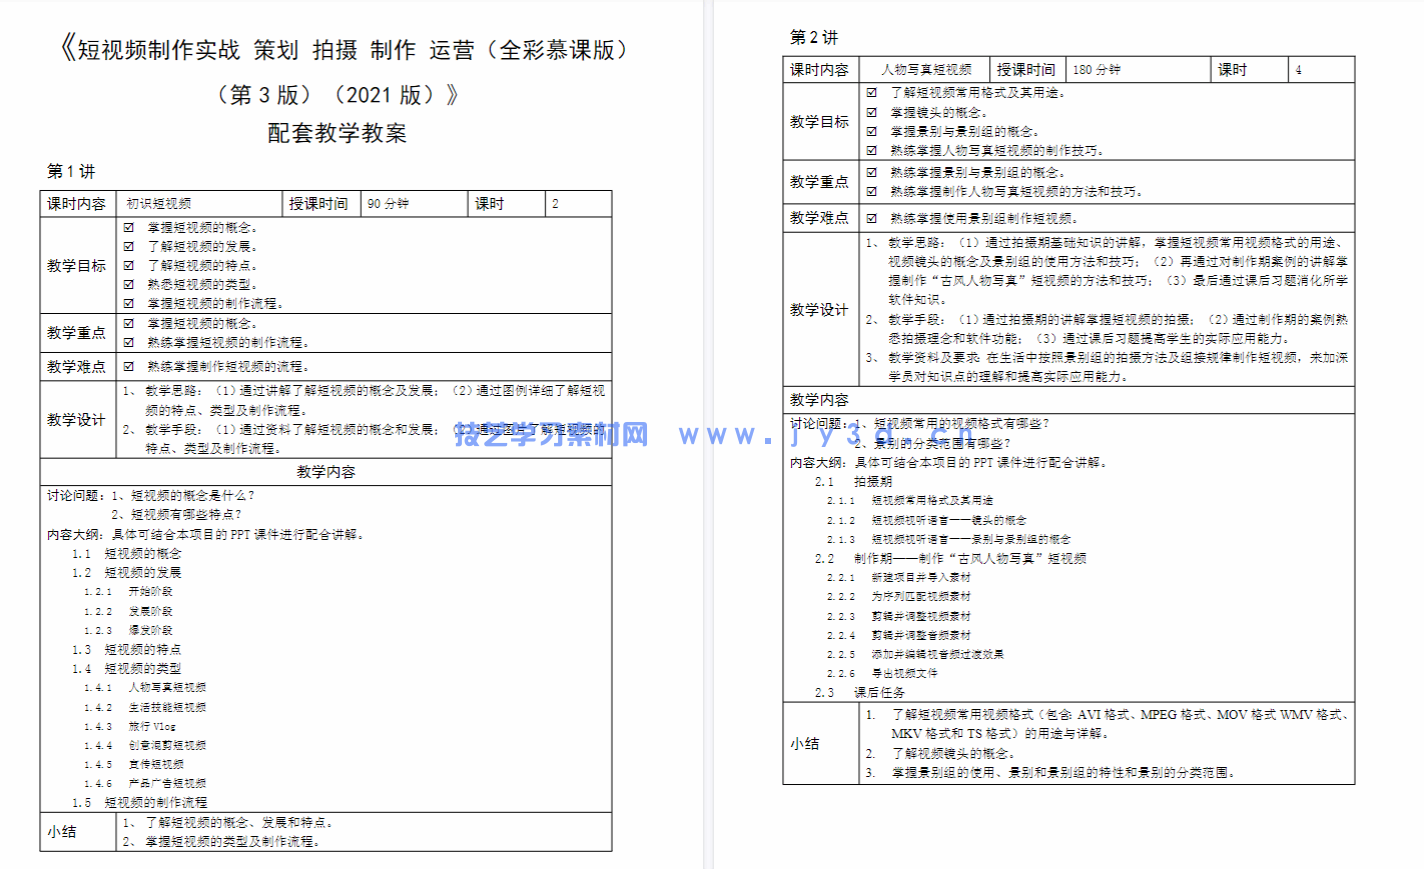The width and height of the screenshot is (1424, 869).
Task: Check the "掌握短视频的概念" checkbox
Action: (x=130, y=227)
